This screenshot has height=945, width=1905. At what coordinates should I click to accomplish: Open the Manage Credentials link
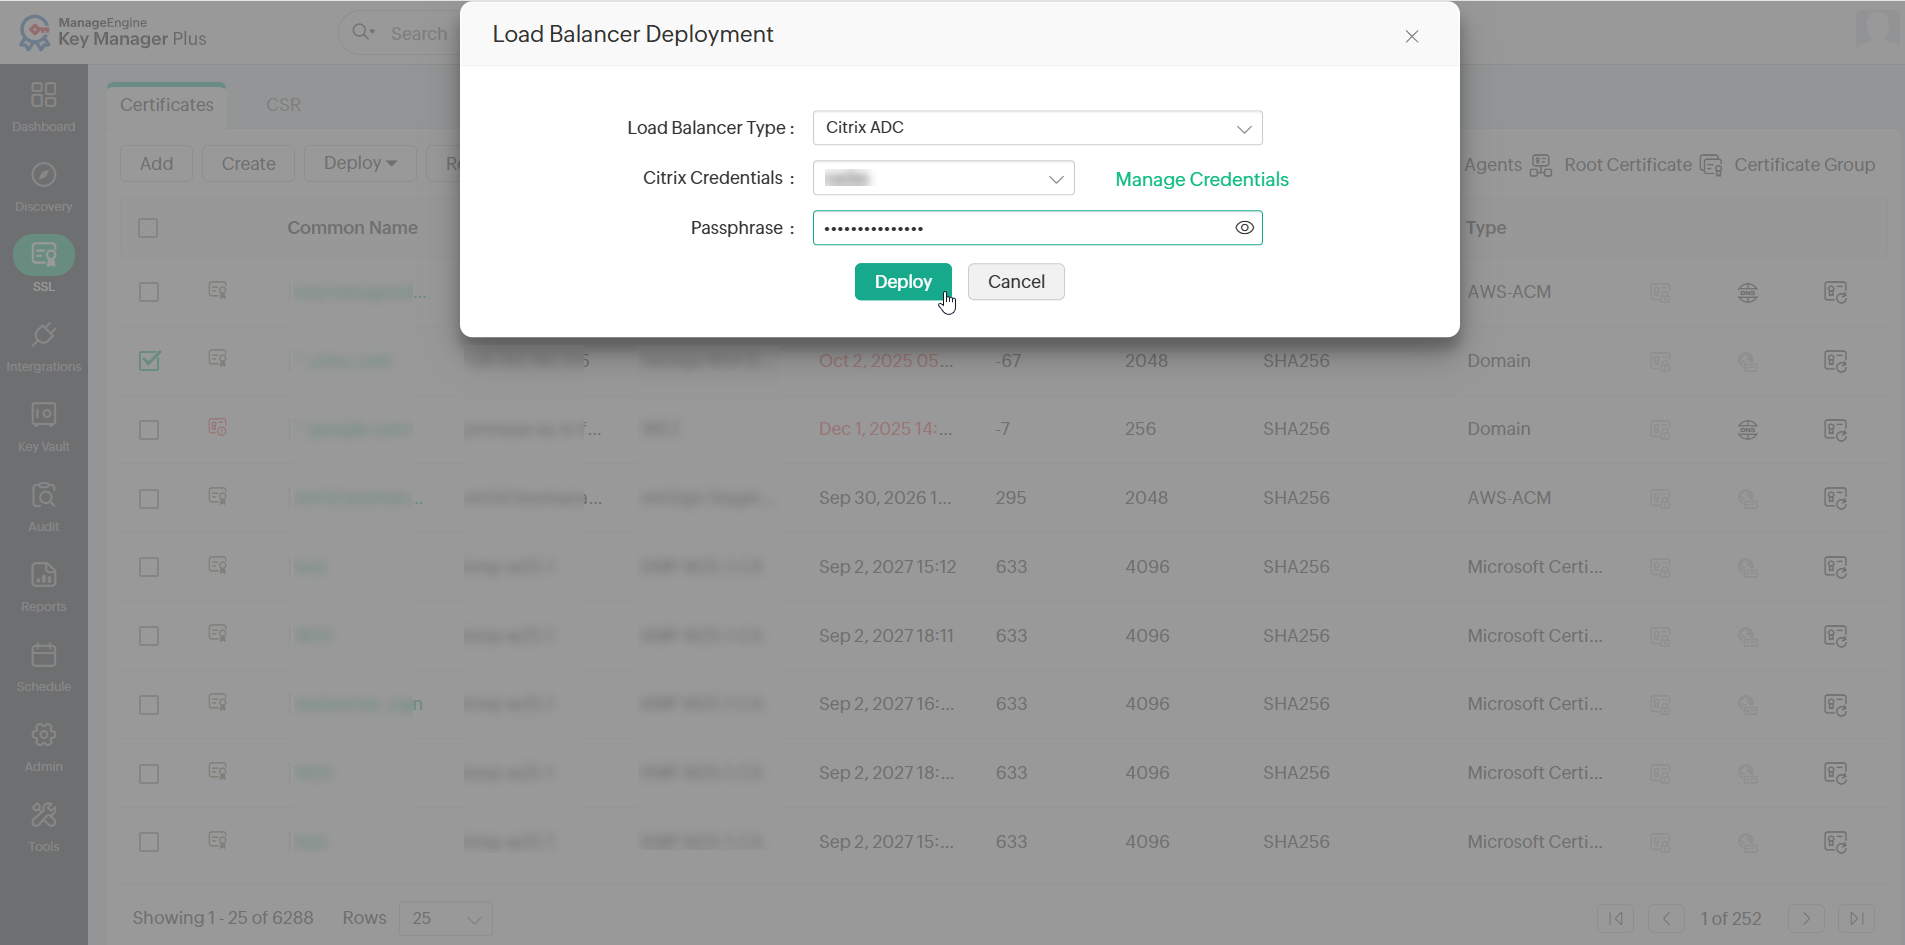point(1202,179)
